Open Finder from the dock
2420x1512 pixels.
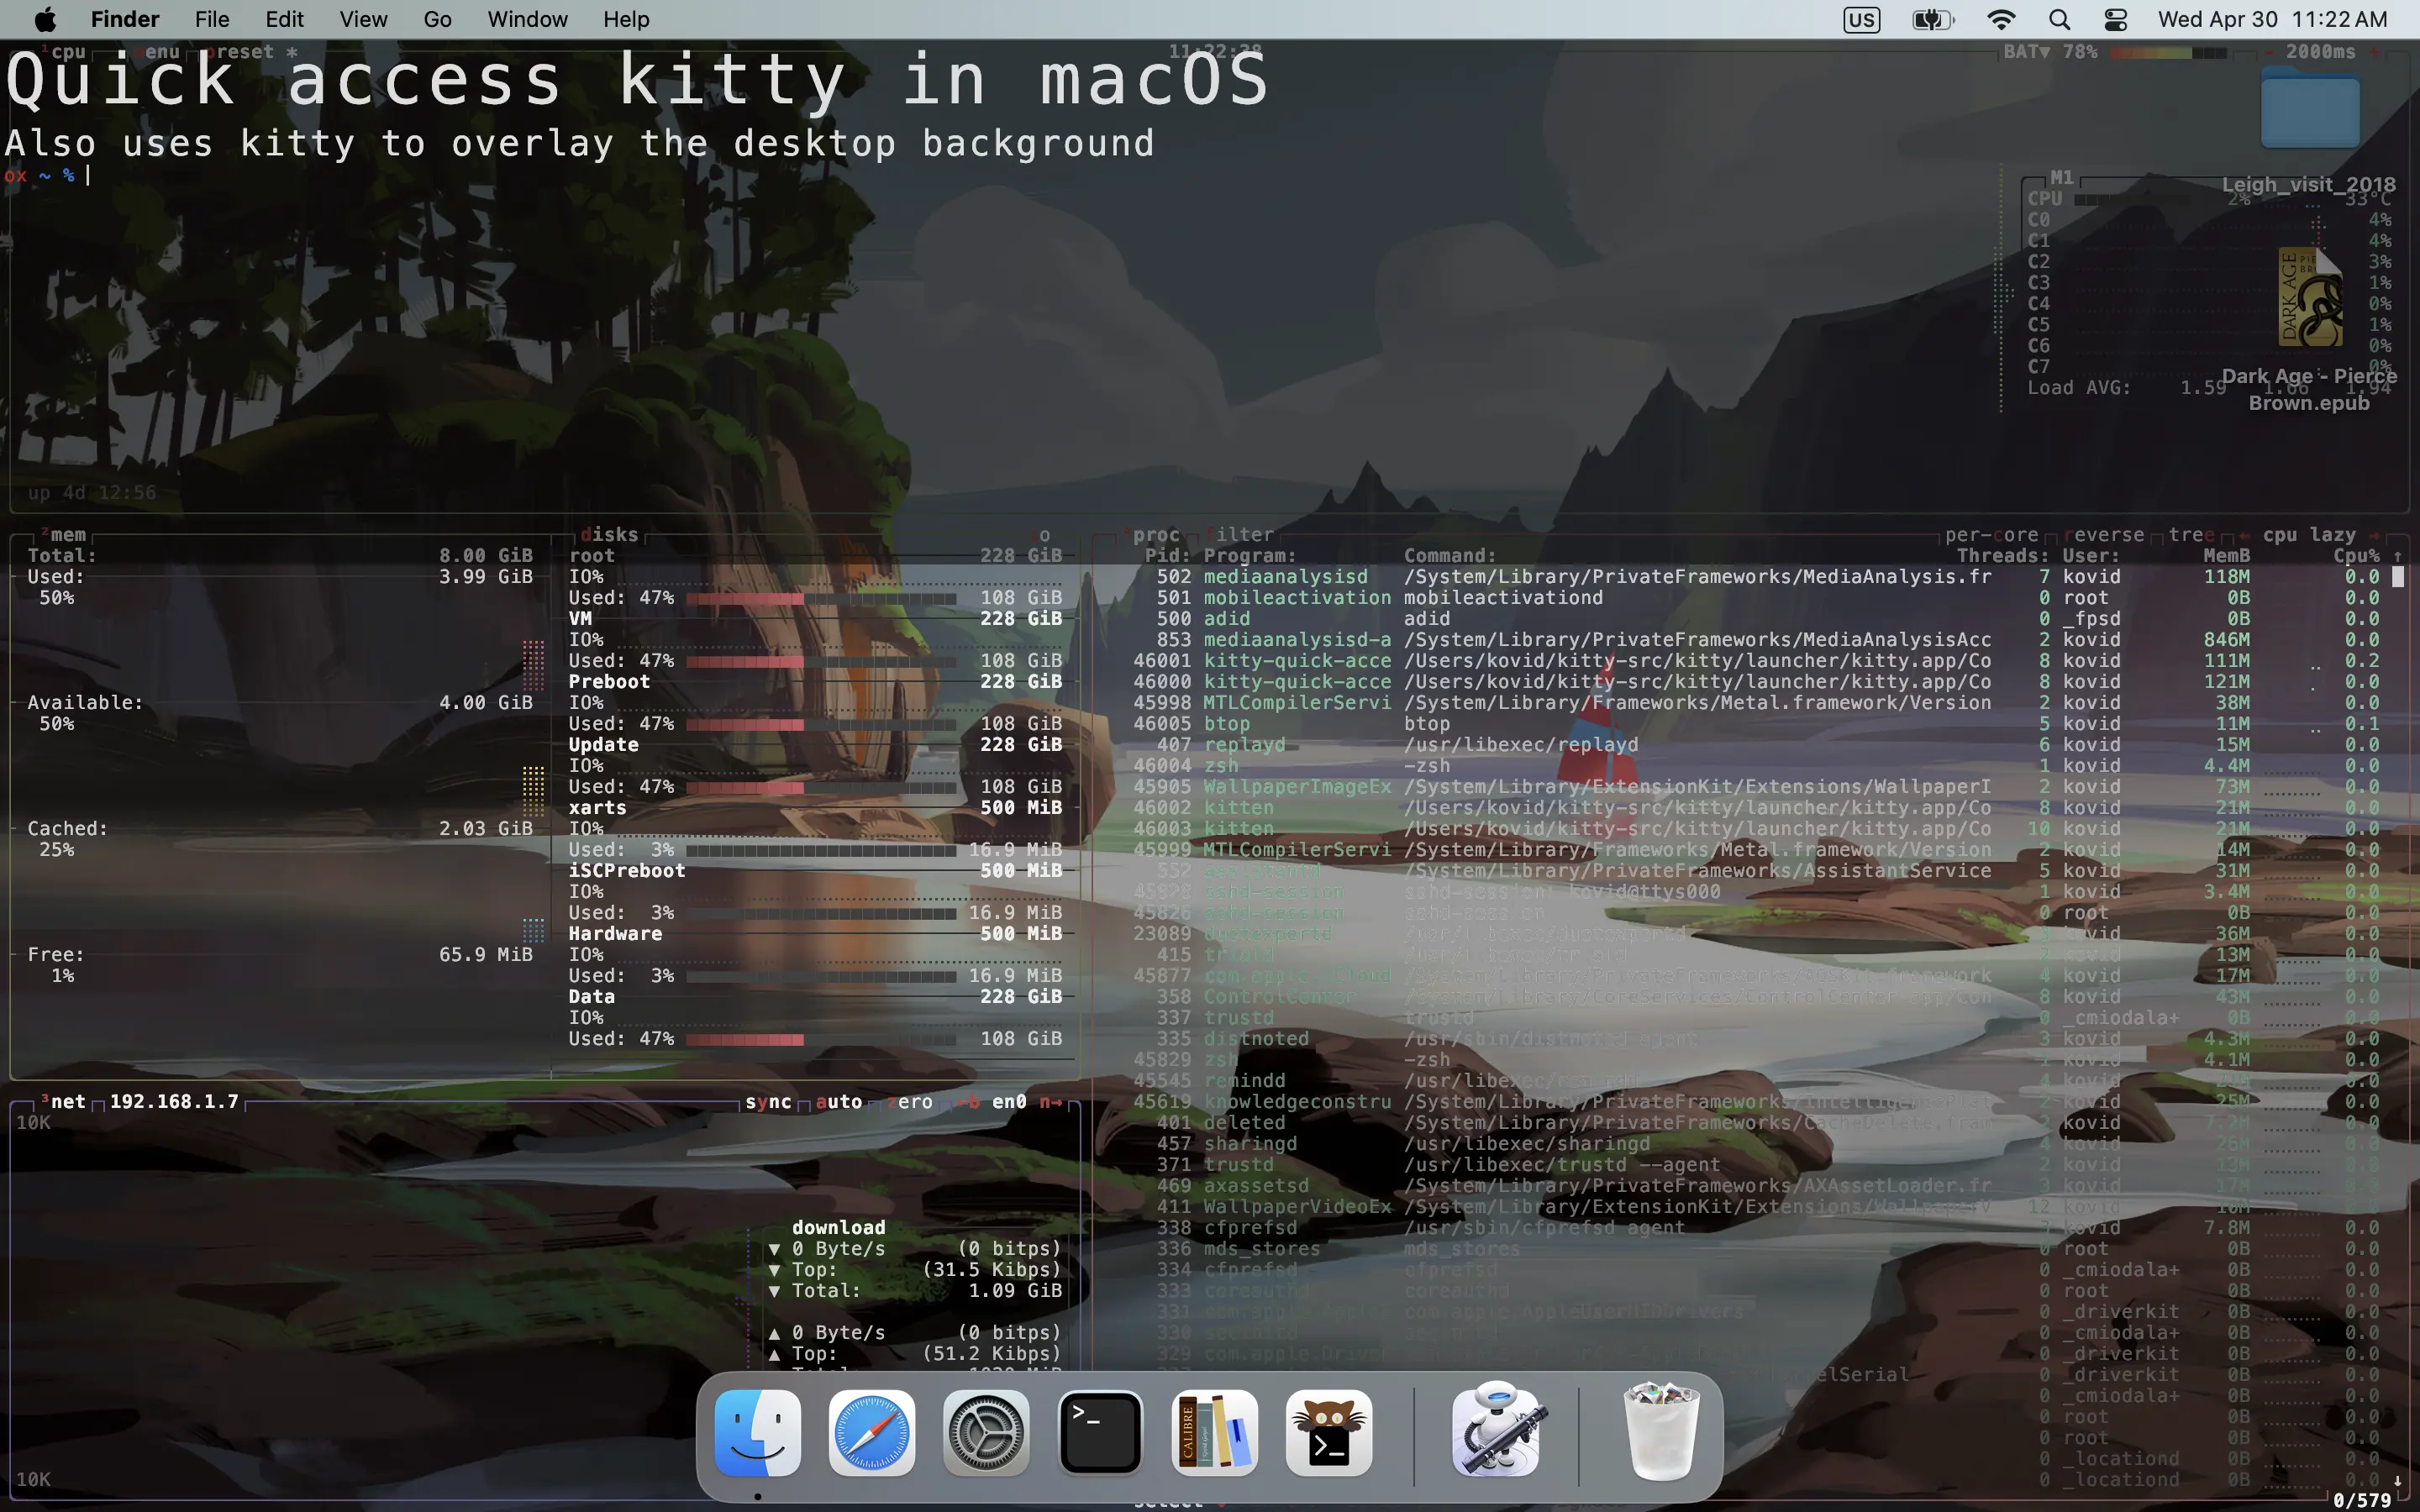(x=757, y=1432)
